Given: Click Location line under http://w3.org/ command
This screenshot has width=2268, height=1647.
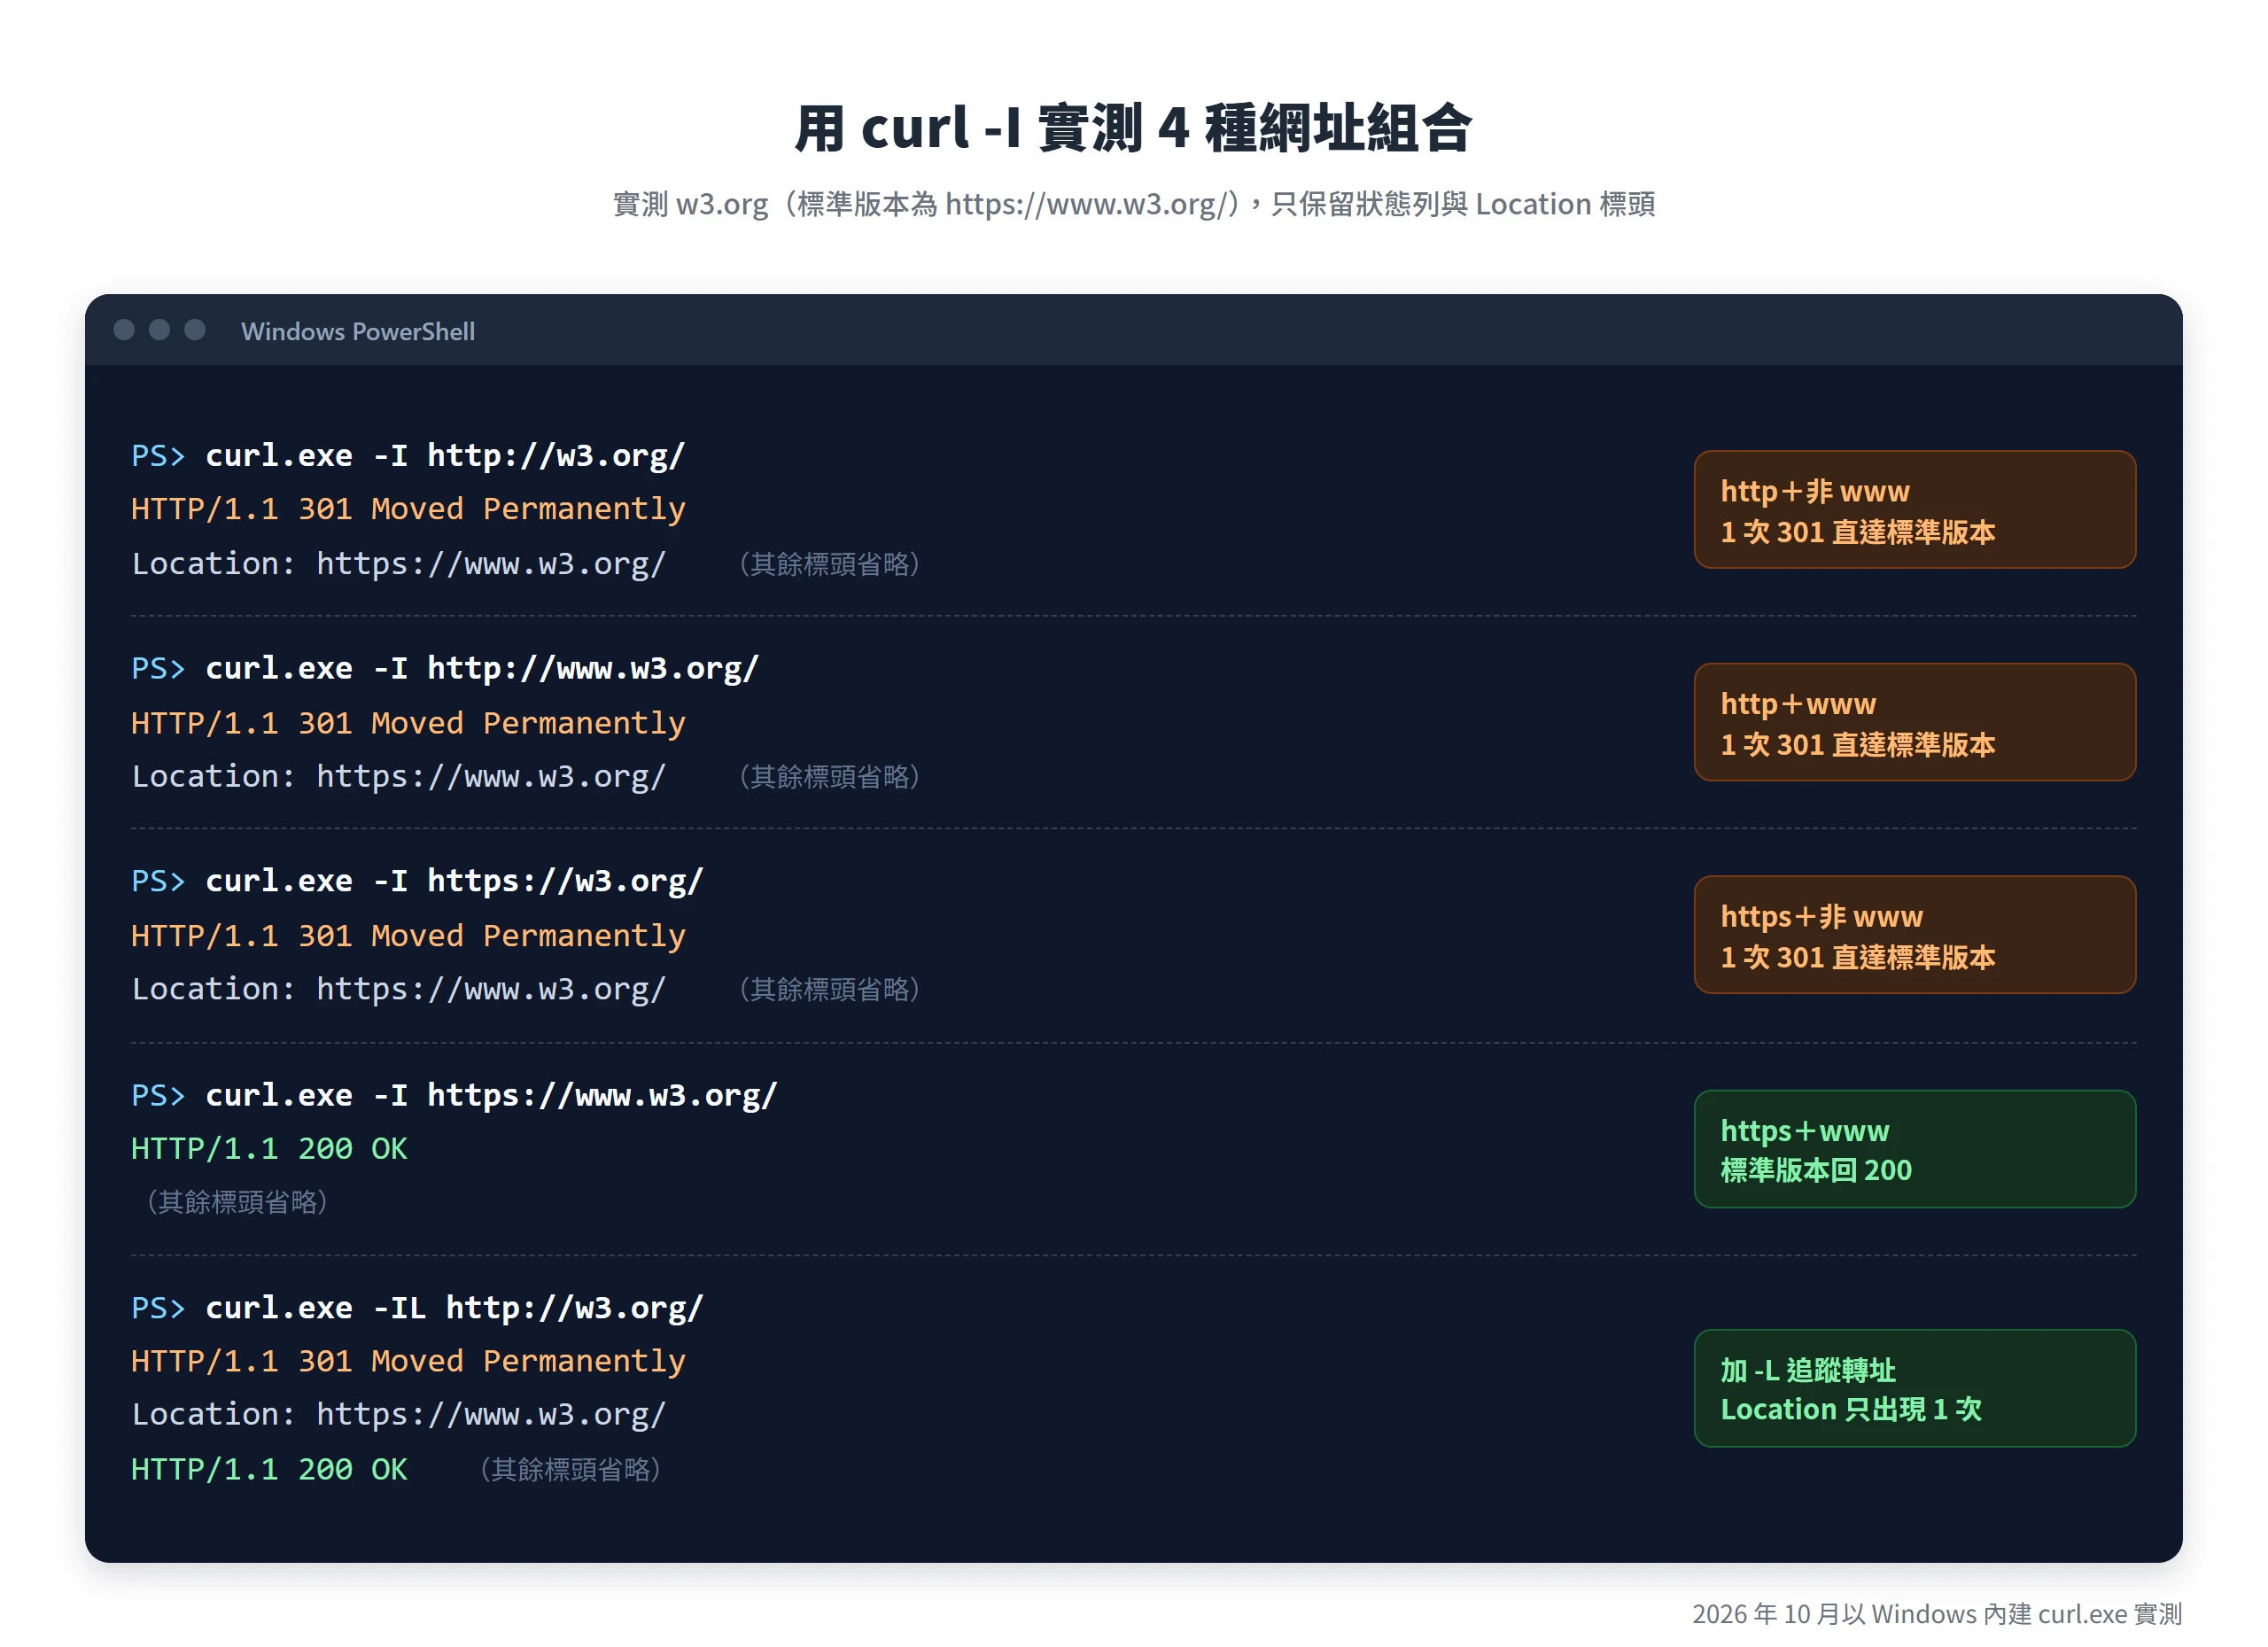Looking at the screenshot, I should tap(399, 564).
